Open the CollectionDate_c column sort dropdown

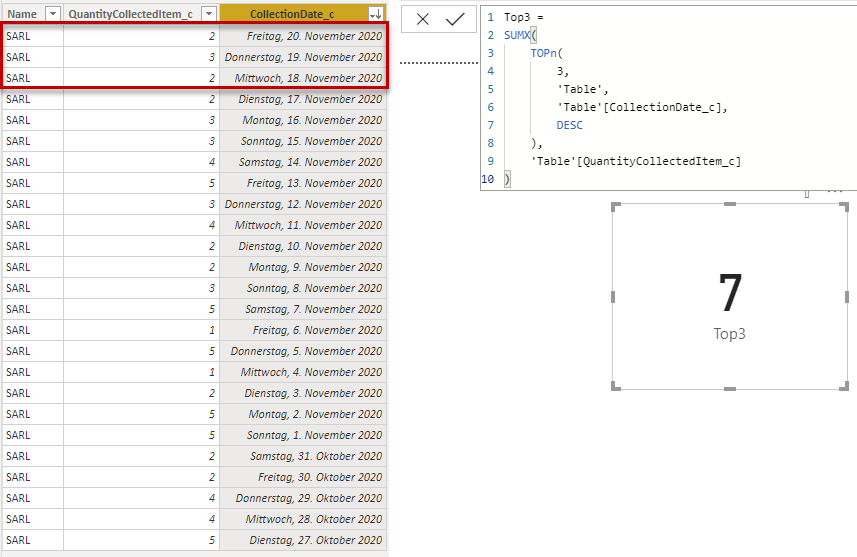pos(375,14)
